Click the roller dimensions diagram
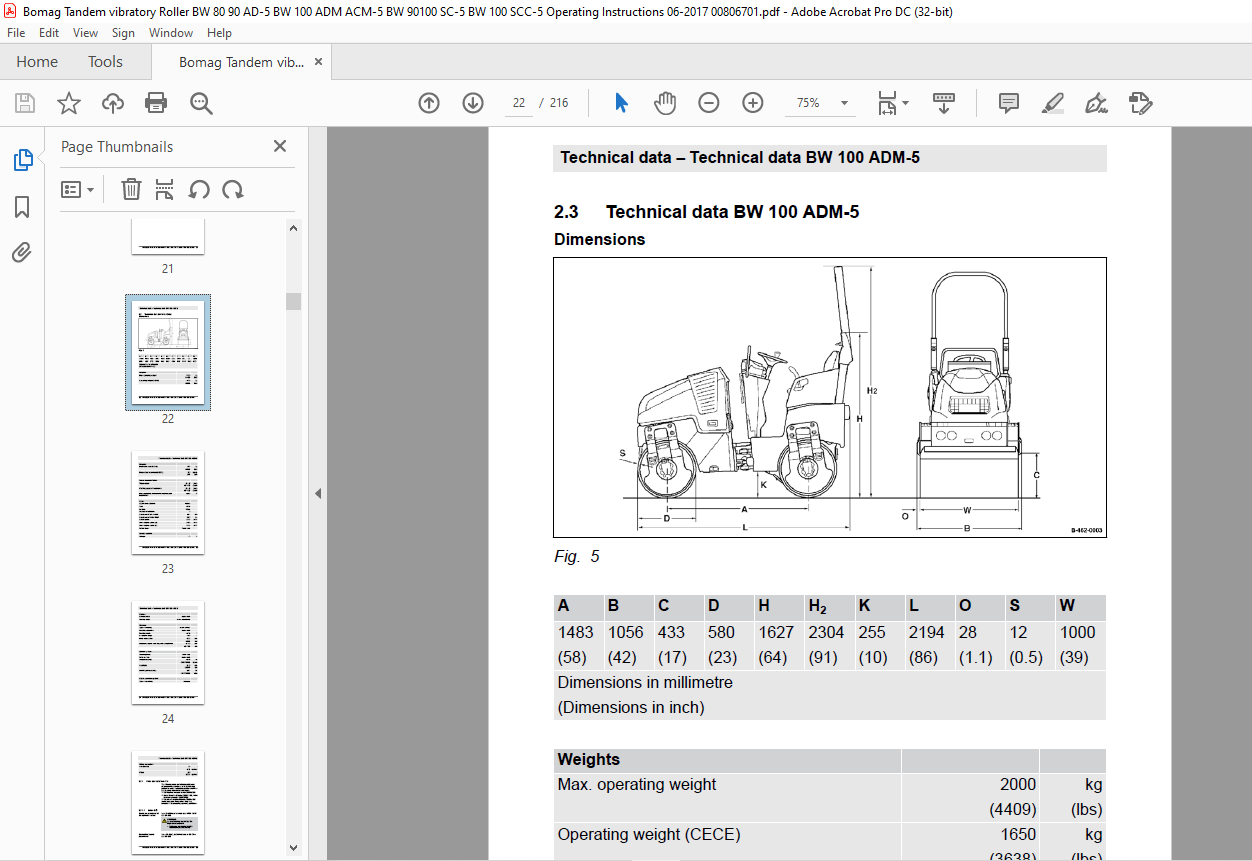1252x861 pixels. pos(830,397)
